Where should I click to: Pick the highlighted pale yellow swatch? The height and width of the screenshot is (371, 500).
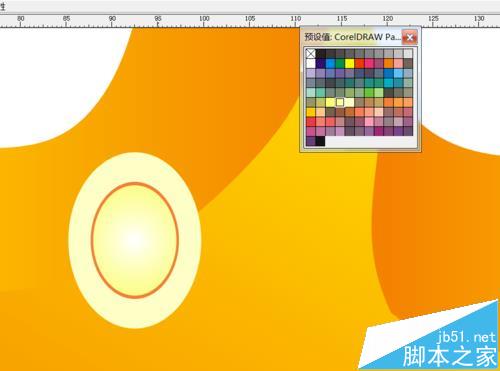coord(340,102)
